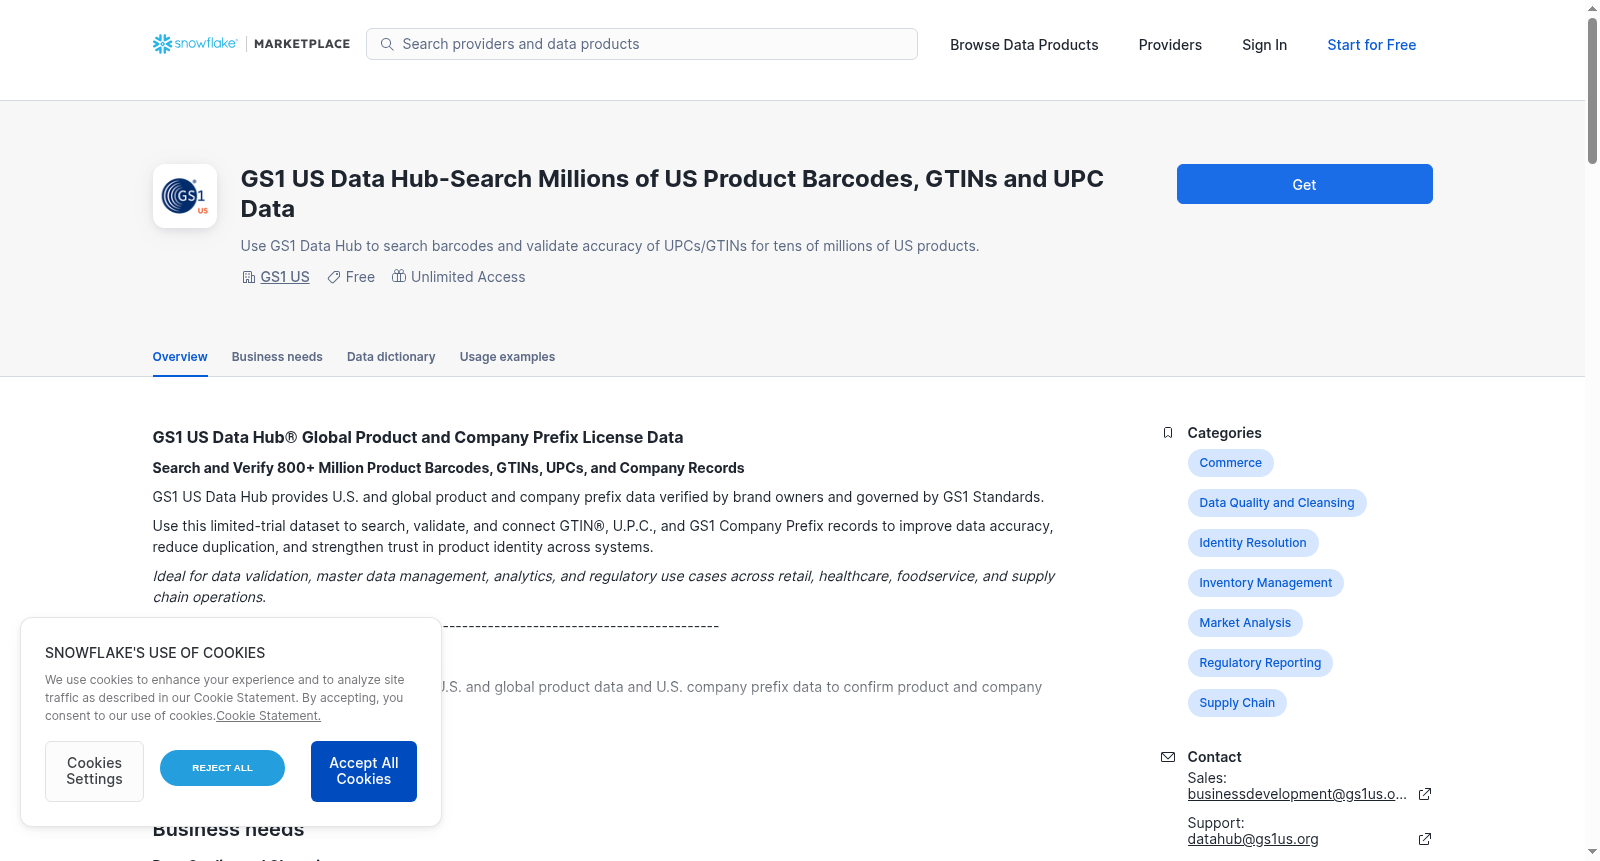Click the scrollbar up arrow

tap(1592, 8)
